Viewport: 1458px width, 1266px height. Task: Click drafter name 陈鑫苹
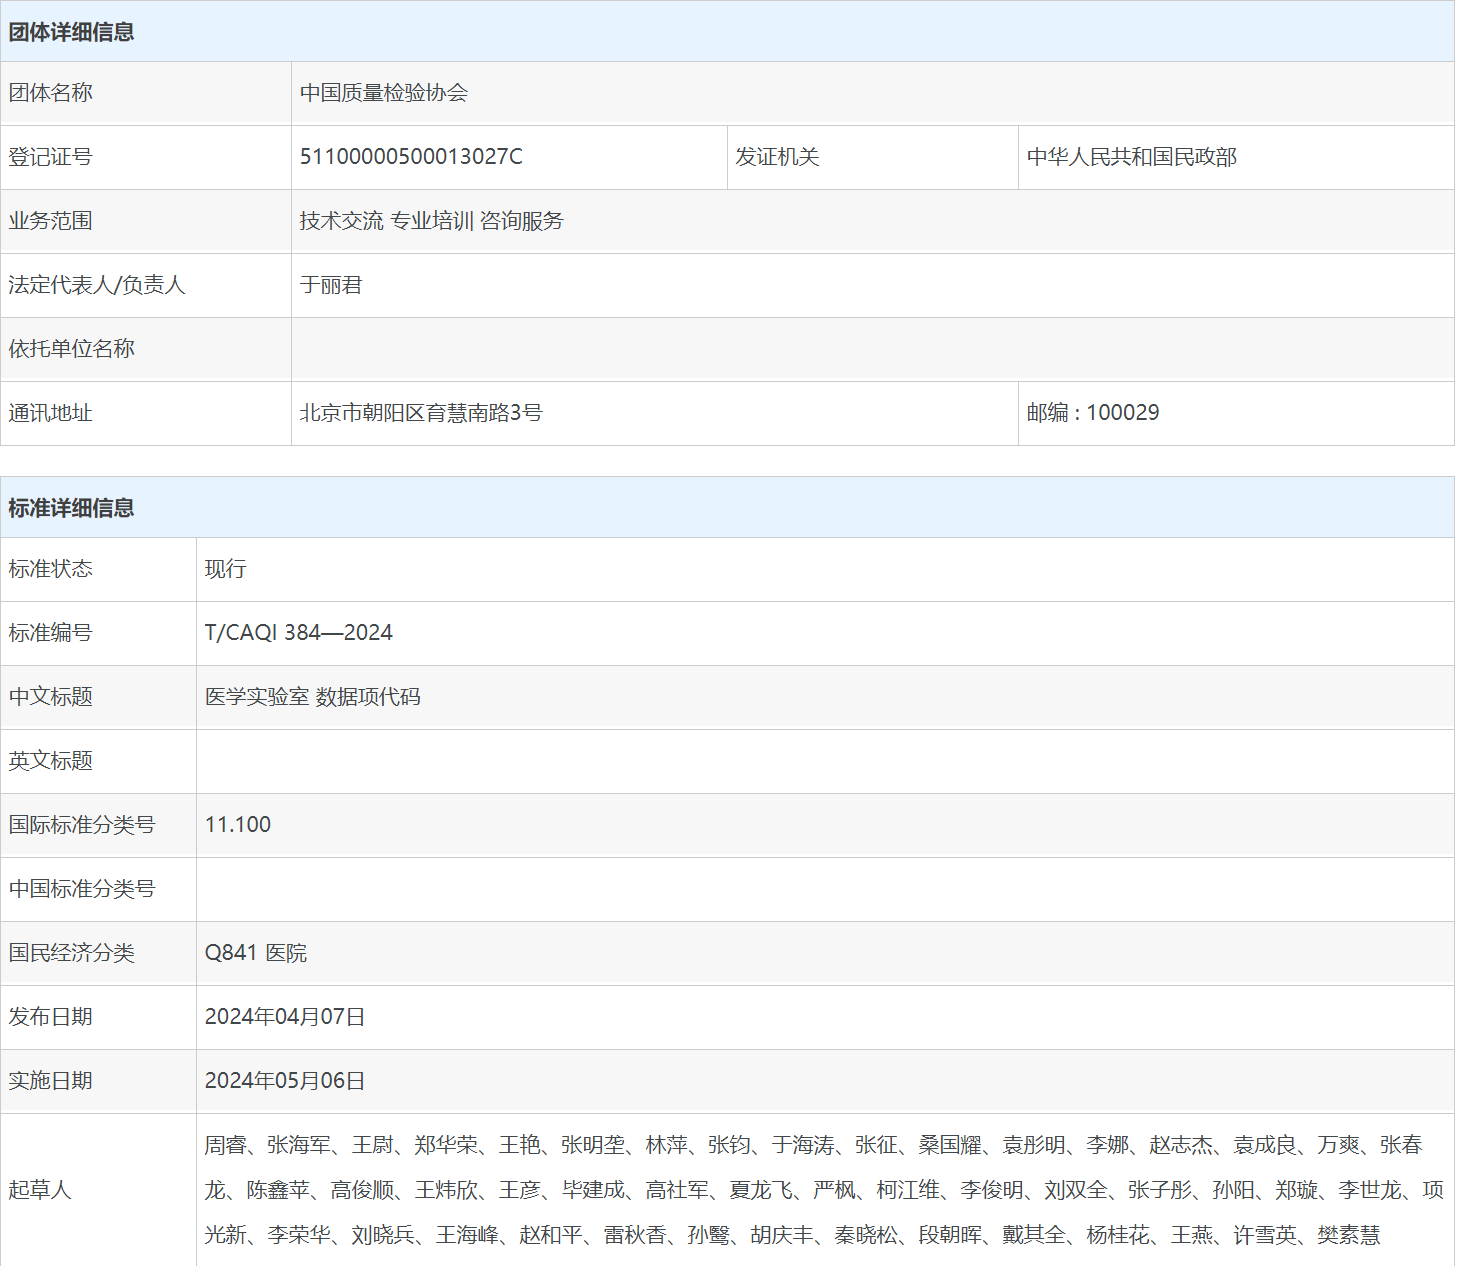[278, 1190]
